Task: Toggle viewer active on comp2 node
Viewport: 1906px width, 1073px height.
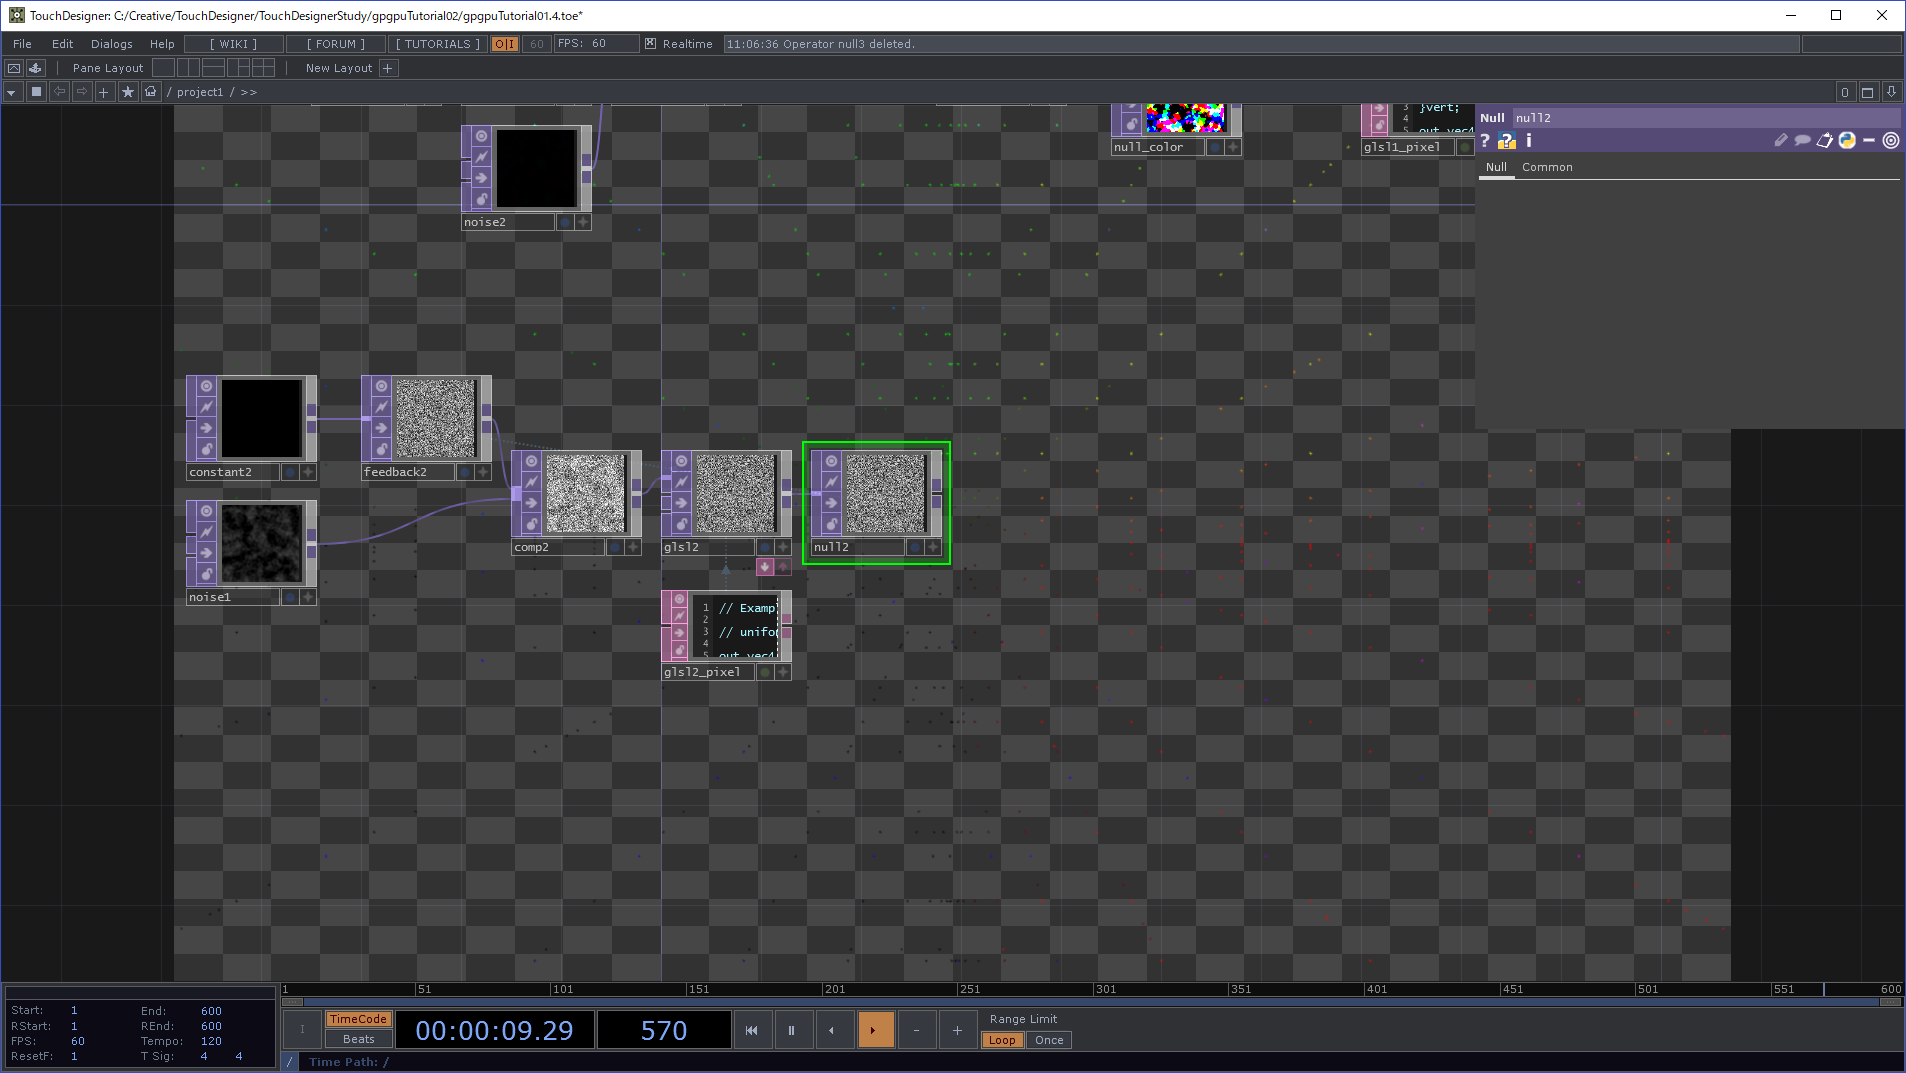Action: [531, 461]
